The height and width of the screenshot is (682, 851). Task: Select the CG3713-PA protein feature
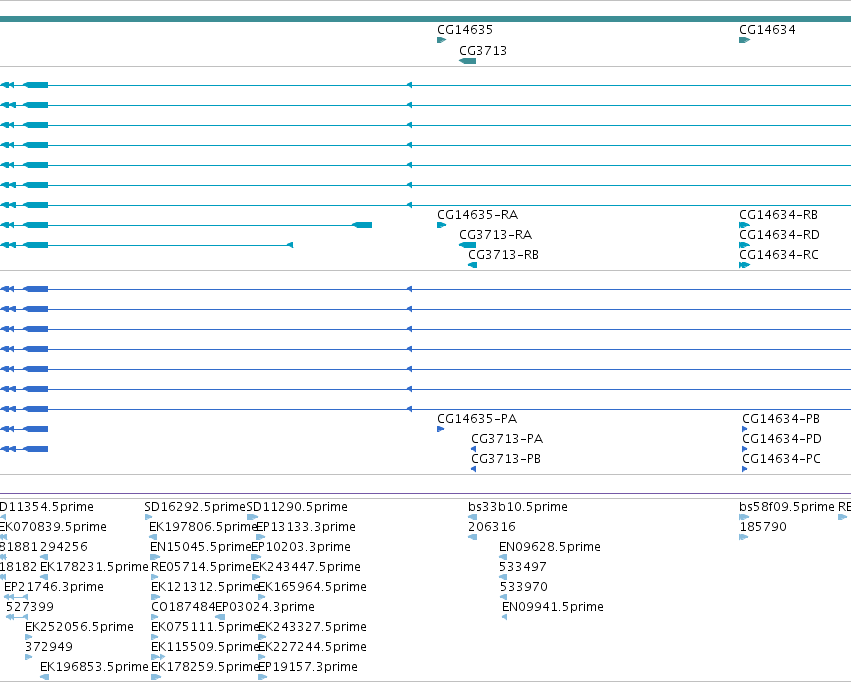[474, 449]
